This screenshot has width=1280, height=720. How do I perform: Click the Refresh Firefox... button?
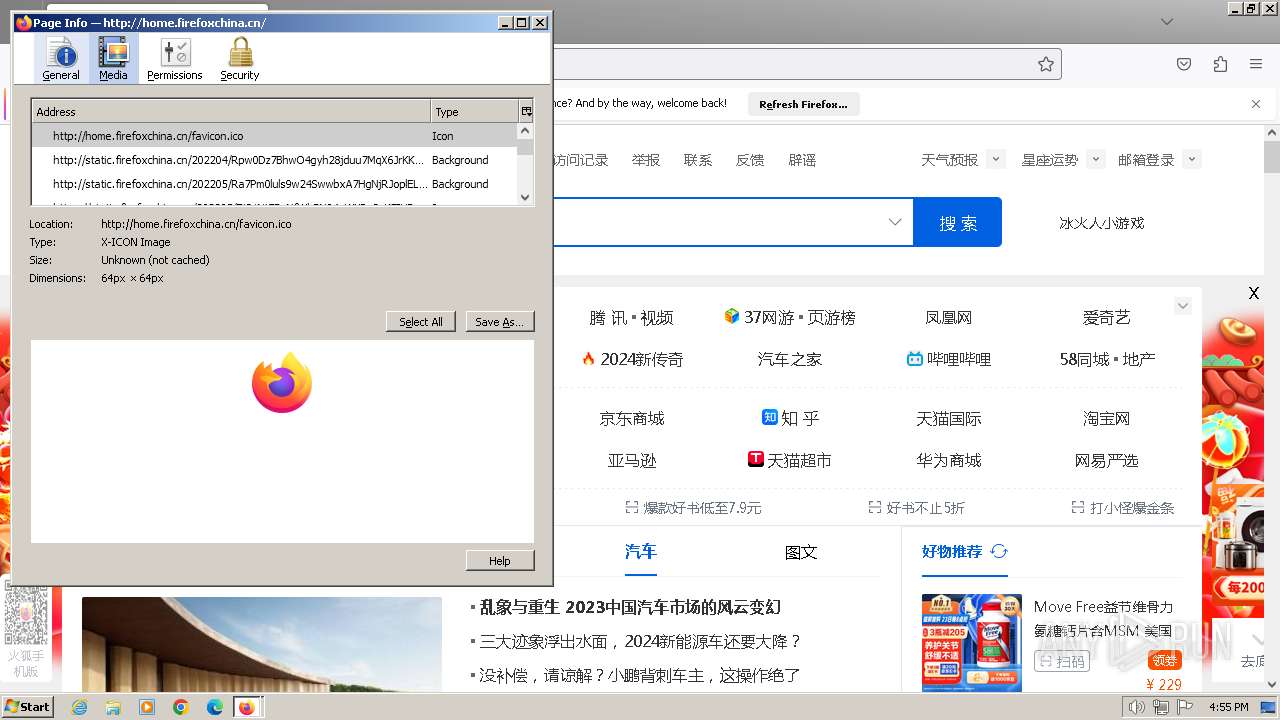[x=803, y=104]
